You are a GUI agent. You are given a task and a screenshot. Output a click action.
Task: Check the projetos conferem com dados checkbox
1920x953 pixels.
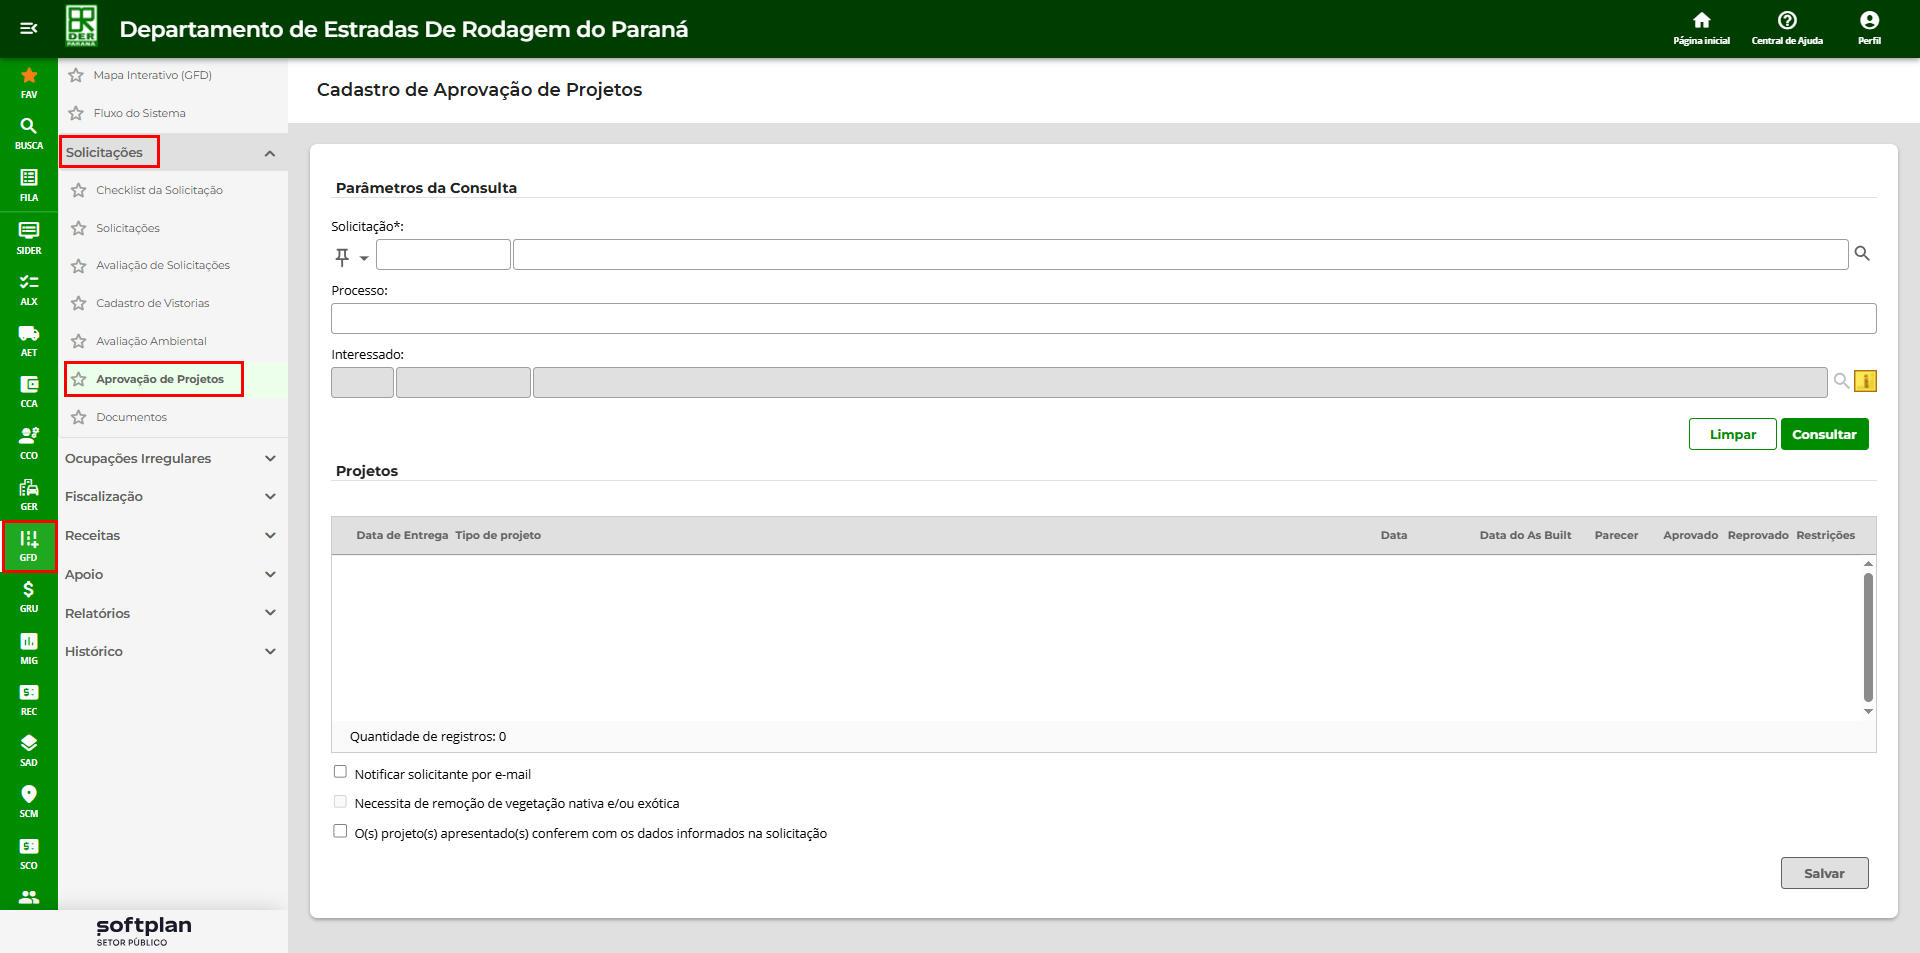point(340,831)
